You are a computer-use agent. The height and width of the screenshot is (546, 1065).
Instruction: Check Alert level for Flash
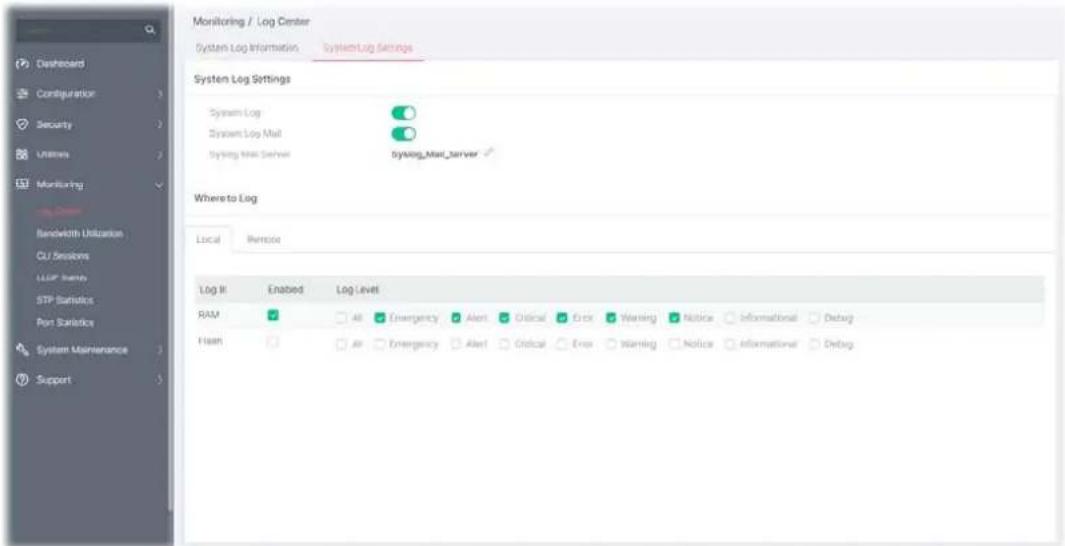pos(456,344)
